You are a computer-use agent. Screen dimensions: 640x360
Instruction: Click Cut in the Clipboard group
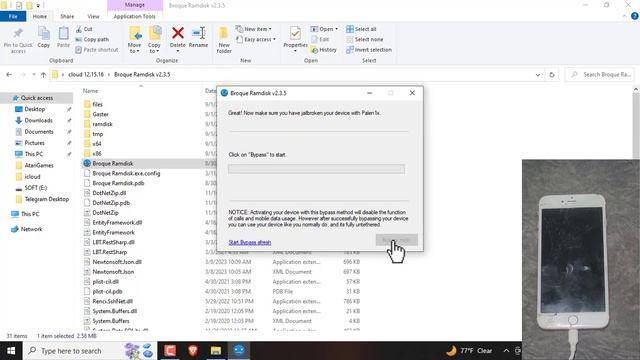click(x=84, y=29)
